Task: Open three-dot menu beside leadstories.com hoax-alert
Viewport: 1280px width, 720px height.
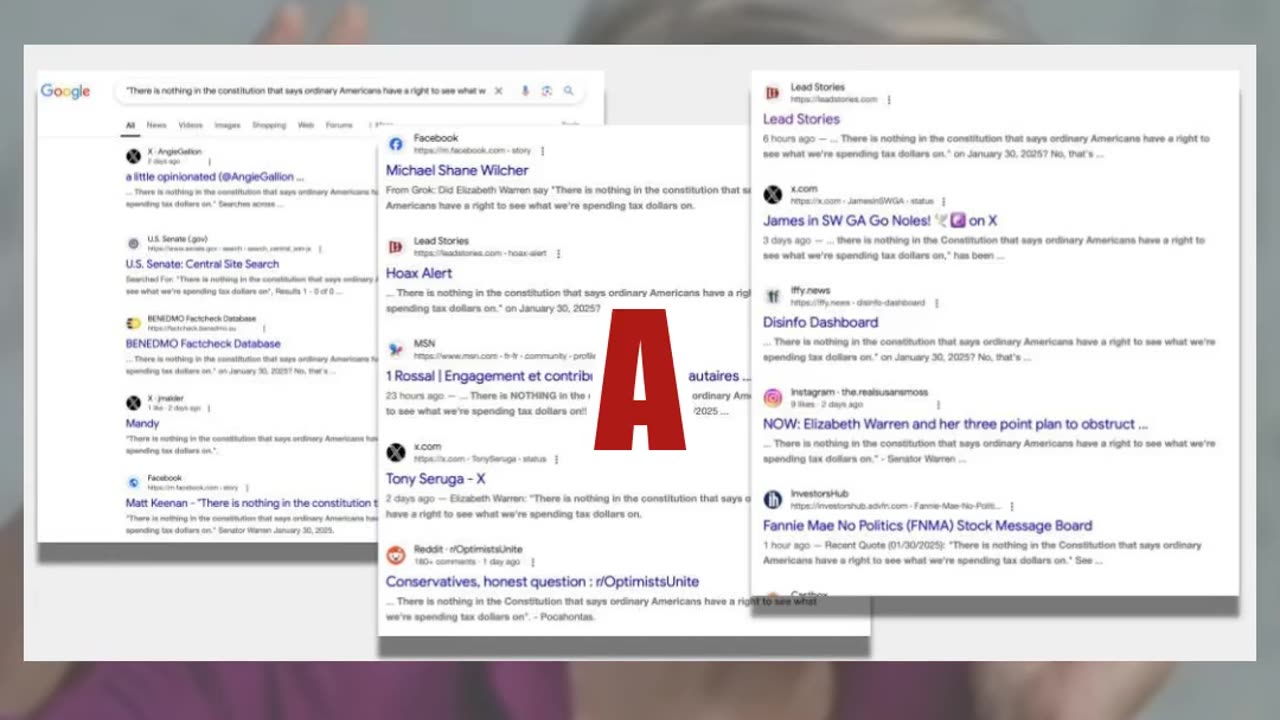Action: tap(558, 254)
